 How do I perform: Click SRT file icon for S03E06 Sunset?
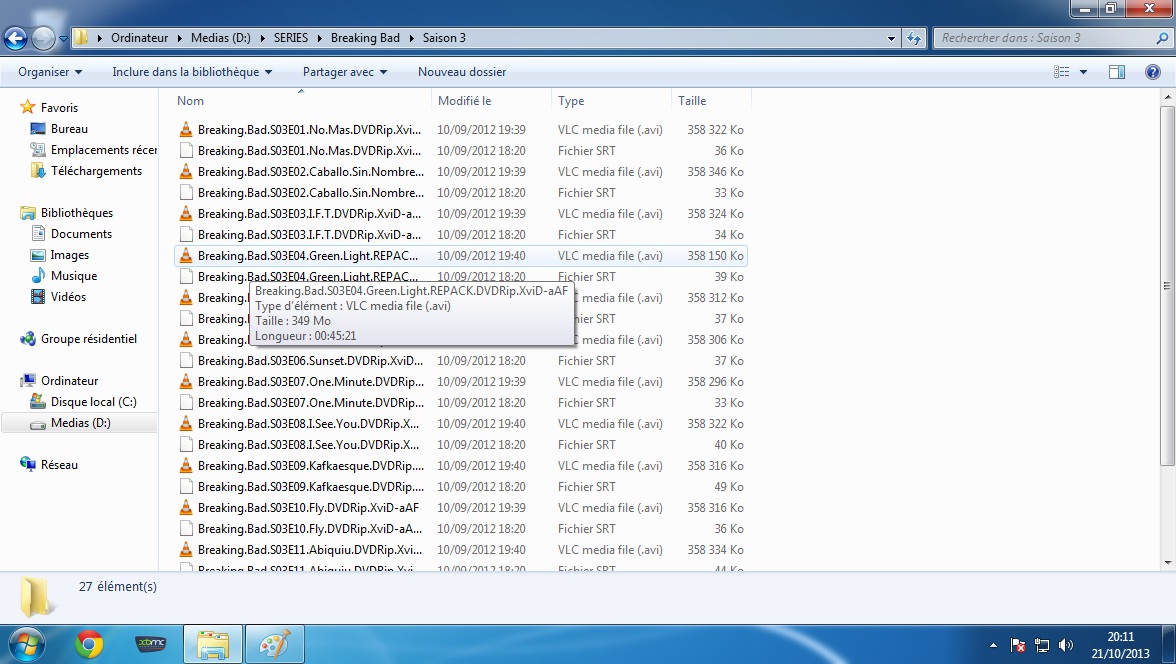(x=186, y=361)
